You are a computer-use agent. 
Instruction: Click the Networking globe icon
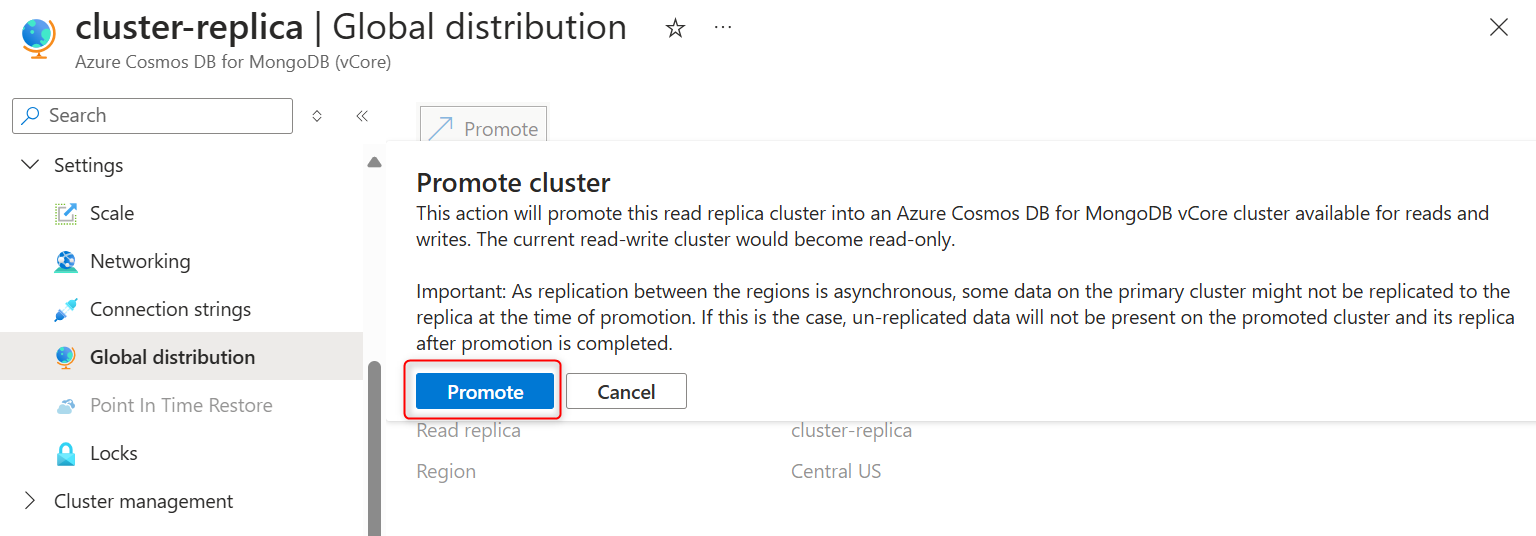point(66,261)
